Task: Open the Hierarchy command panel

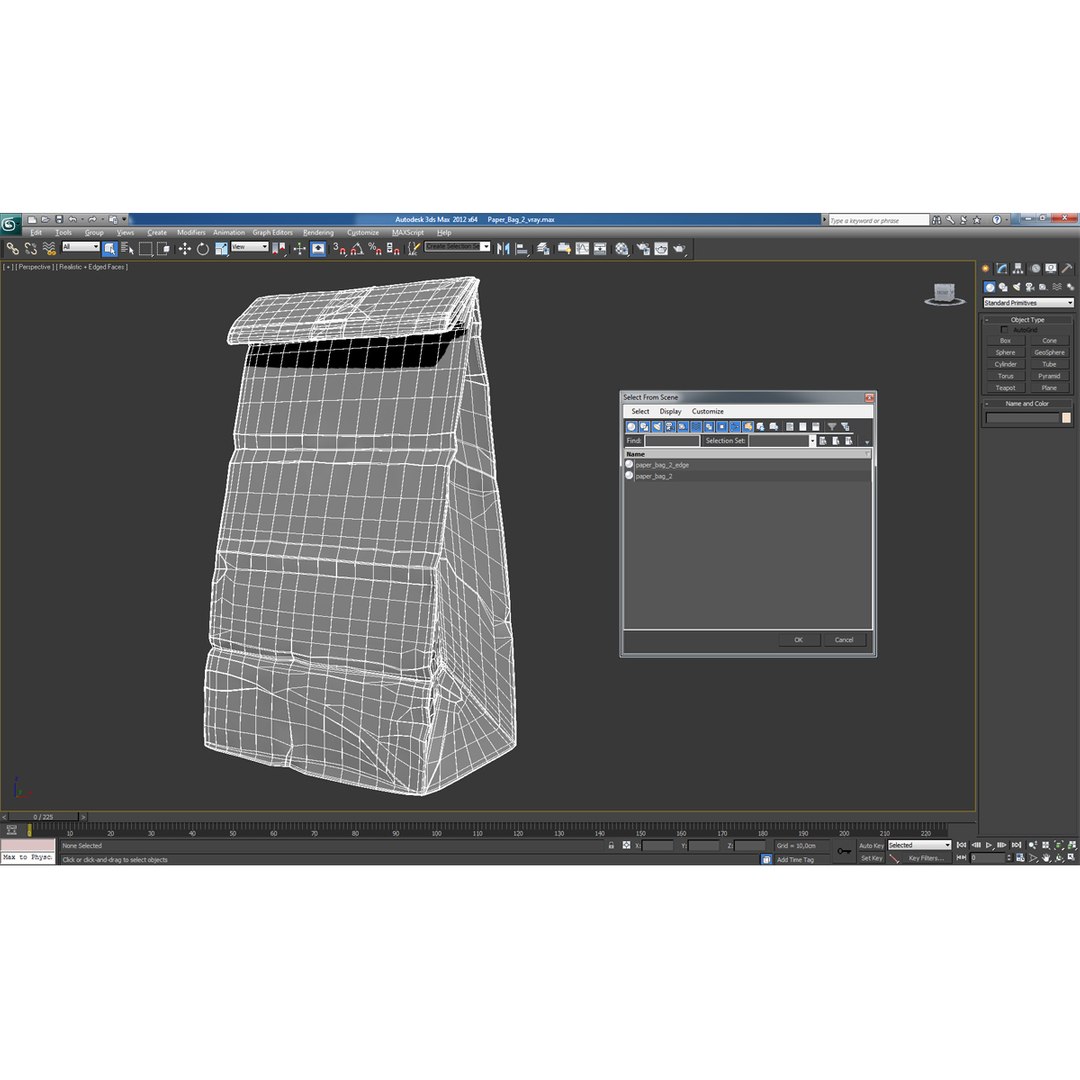Action: click(1018, 269)
